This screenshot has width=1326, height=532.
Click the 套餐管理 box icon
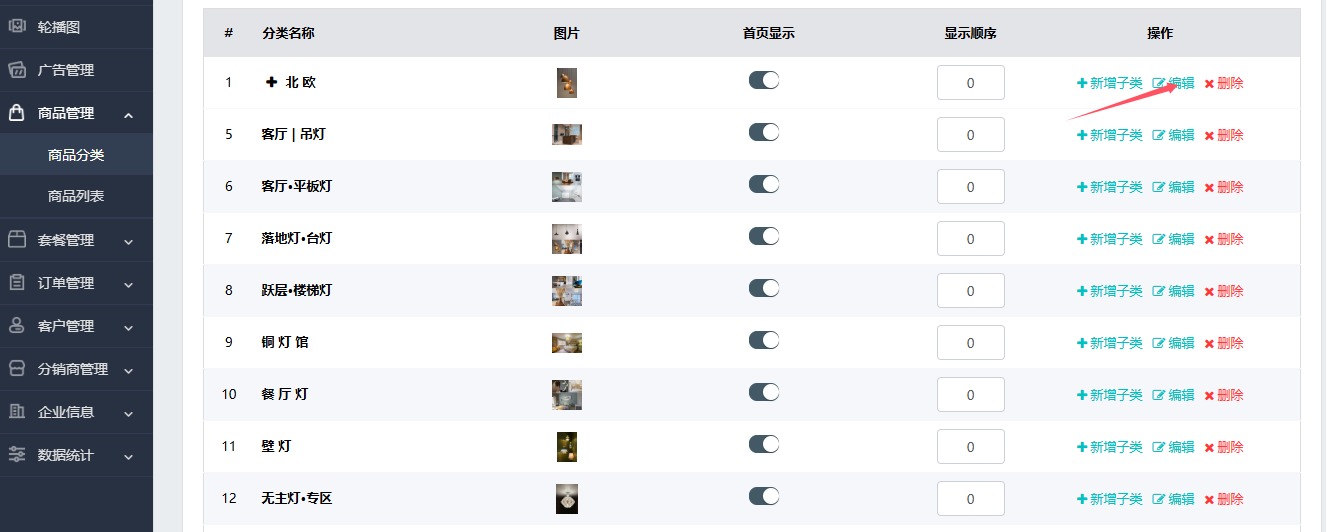pos(17,240)
